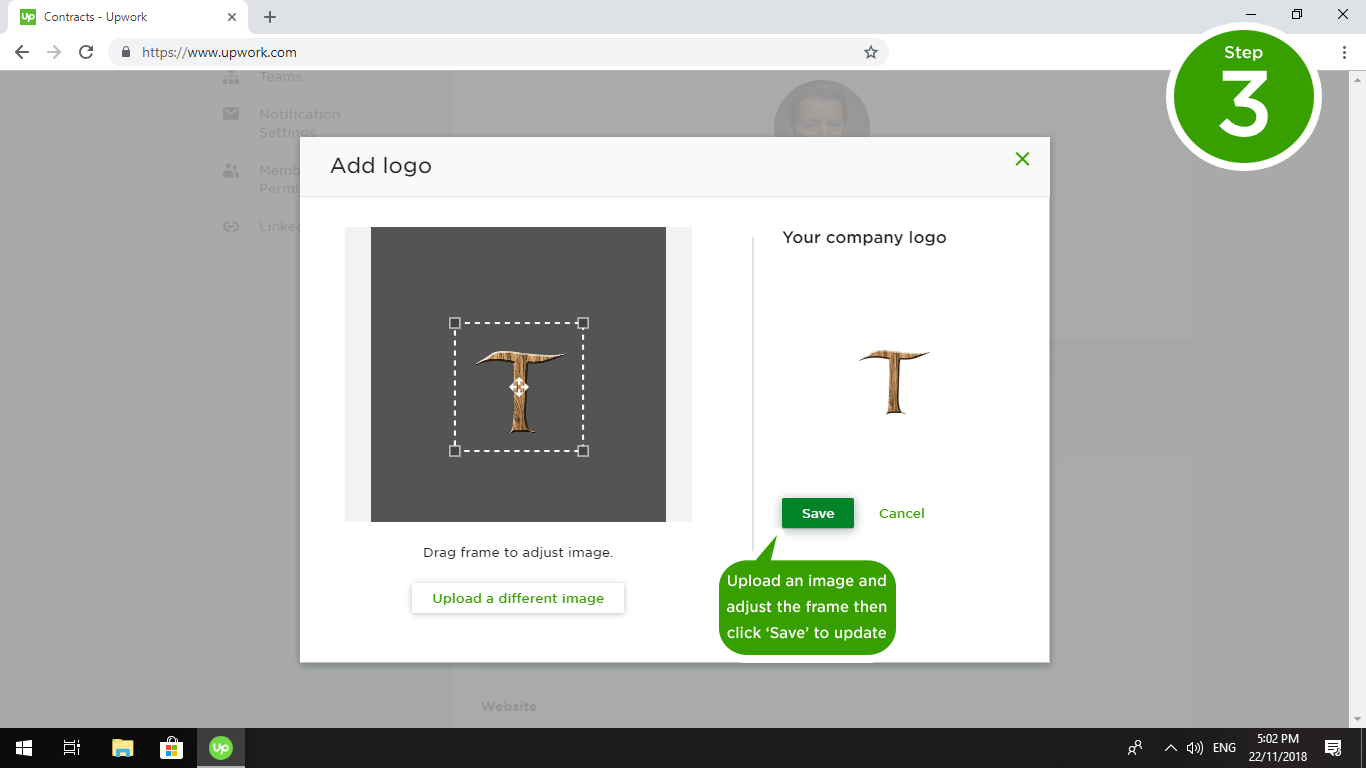Go back using browser back arrow
Image resolution: width=1366 pixels, height=768 pixels.
22,52
